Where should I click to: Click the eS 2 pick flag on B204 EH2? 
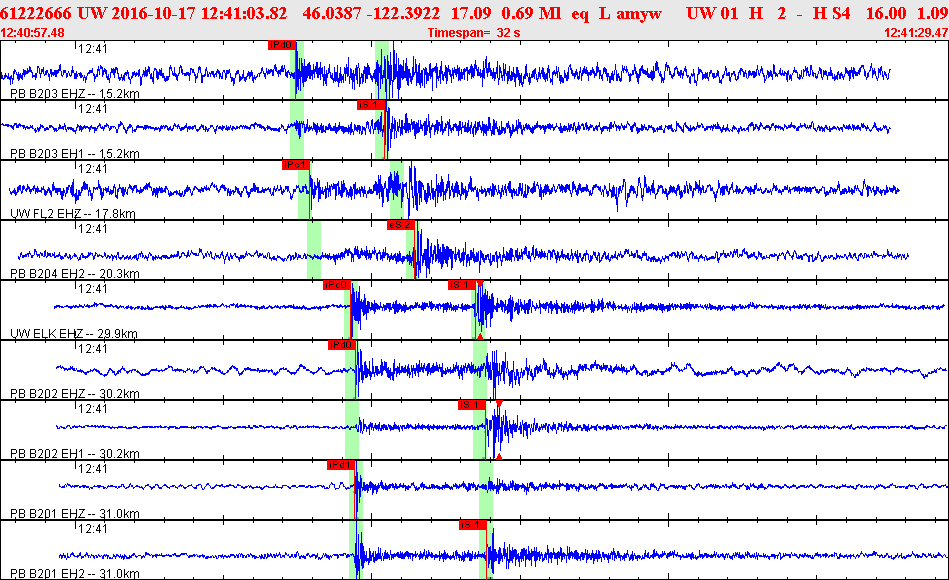click(400, 225)
